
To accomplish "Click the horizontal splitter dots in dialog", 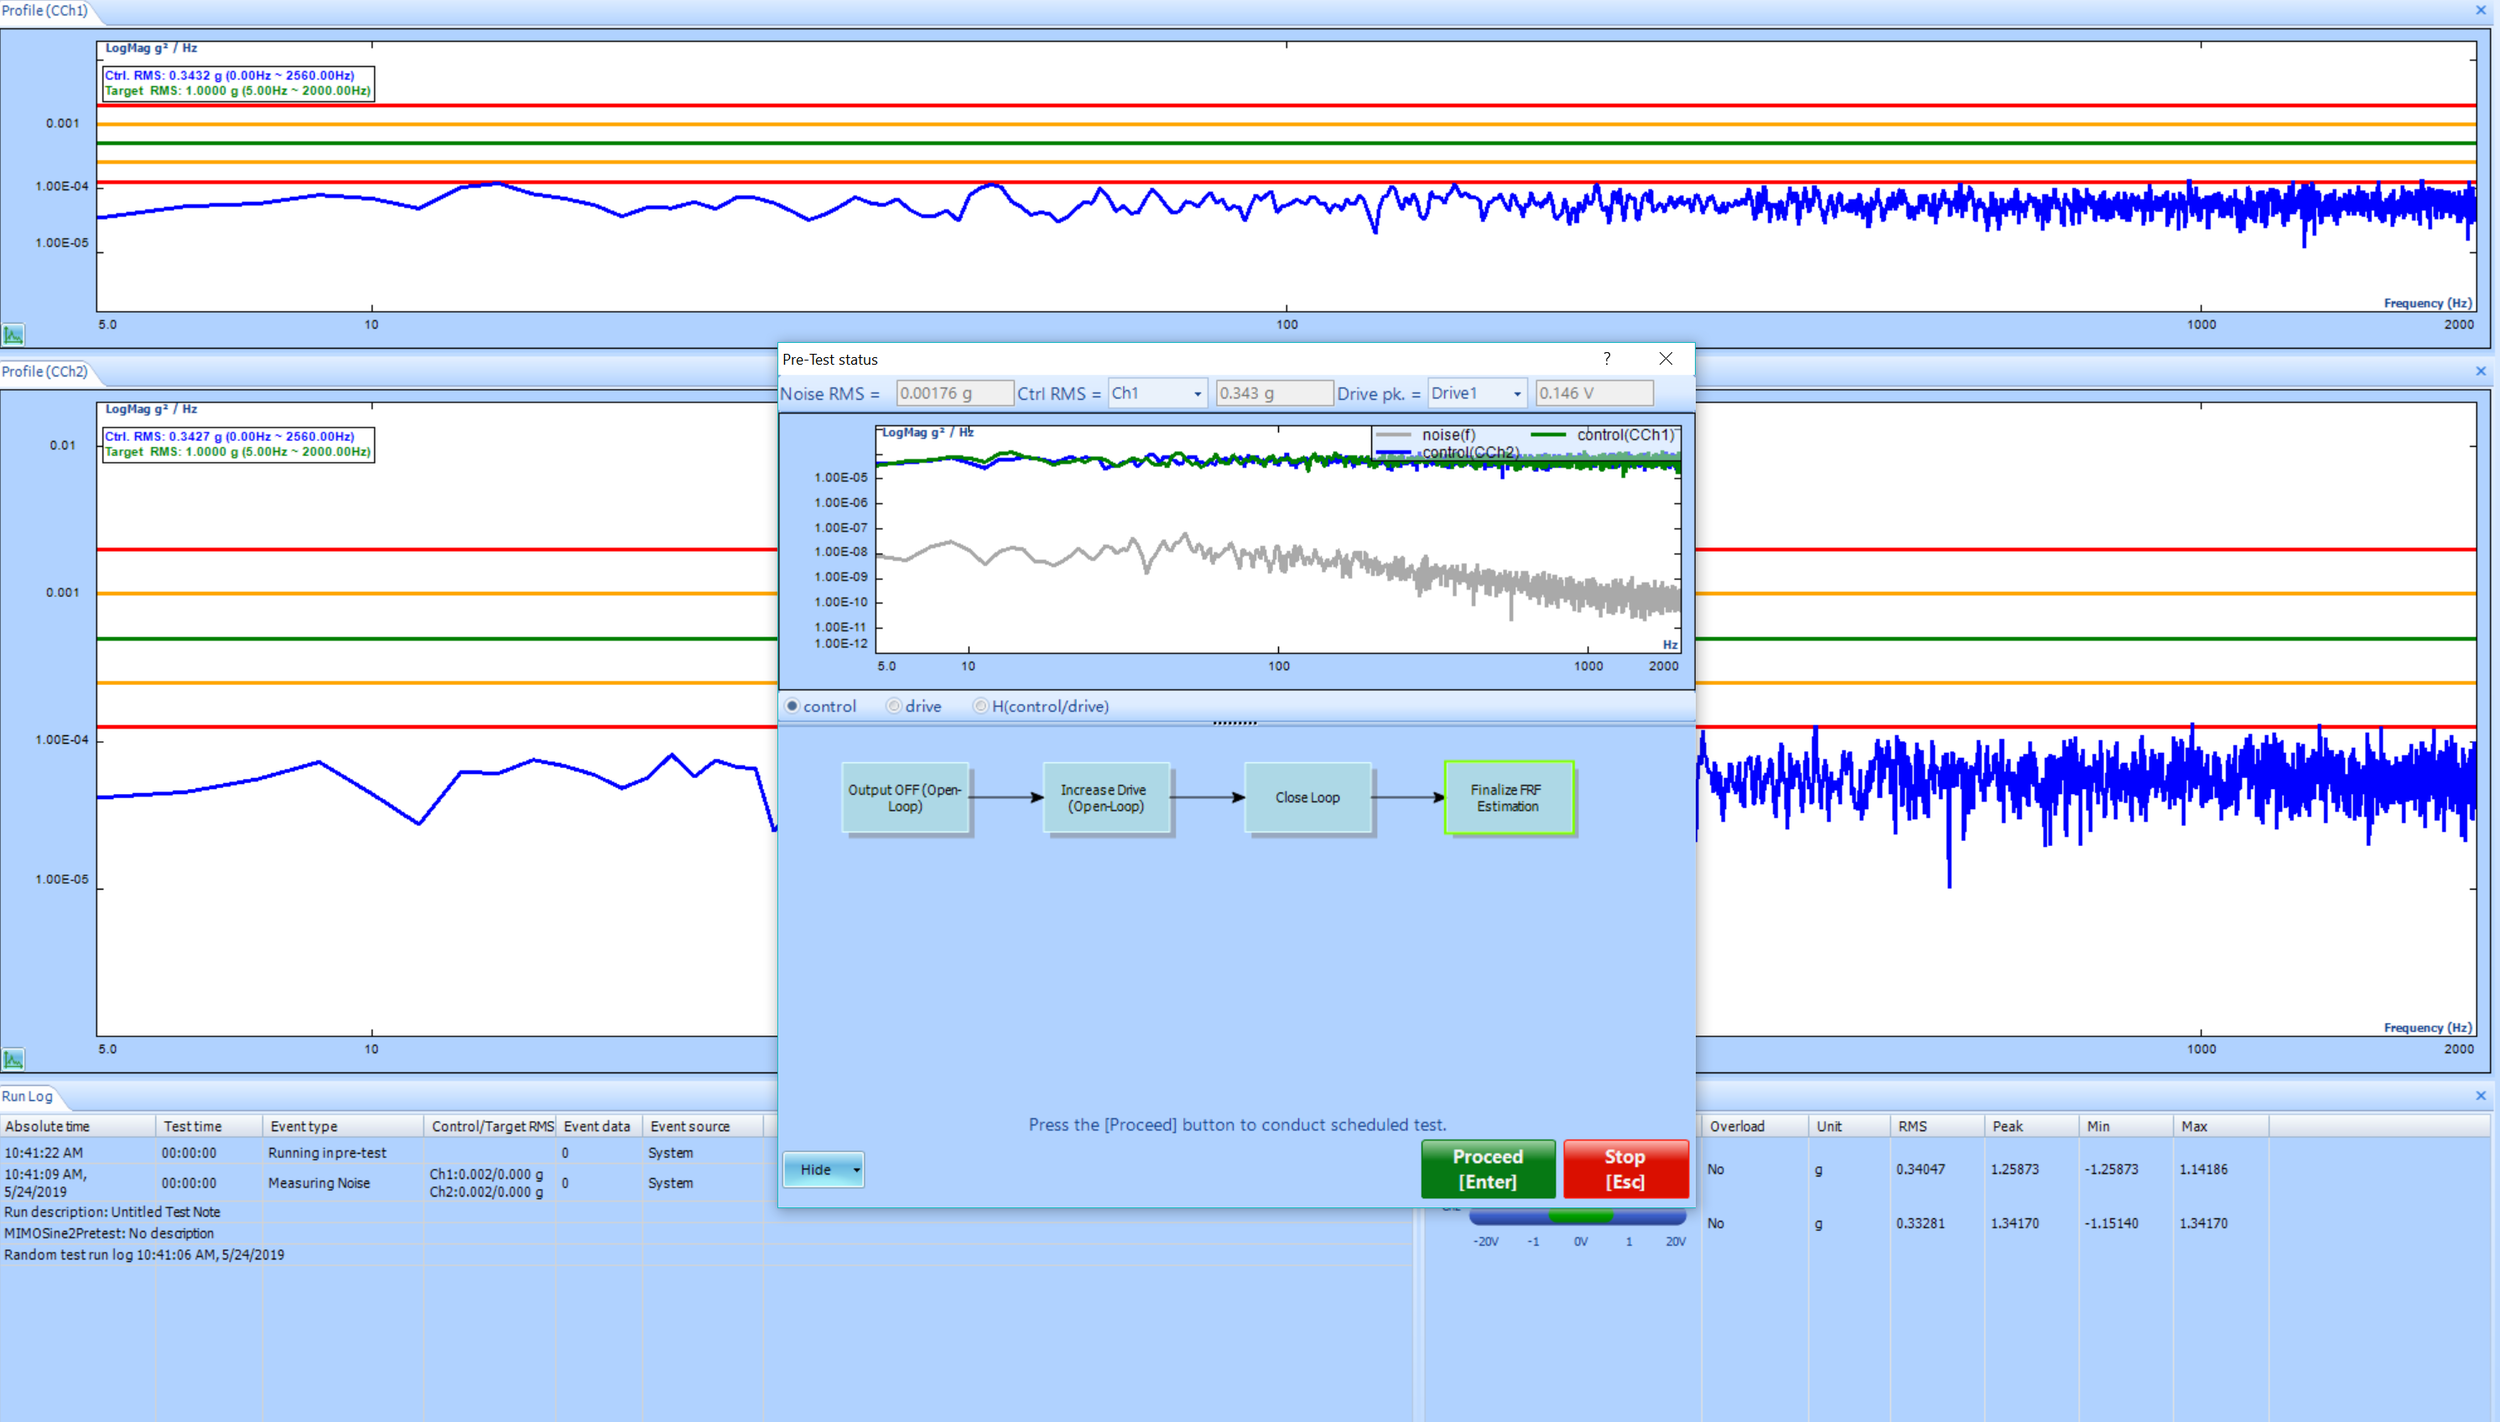I will point(1235,722).
